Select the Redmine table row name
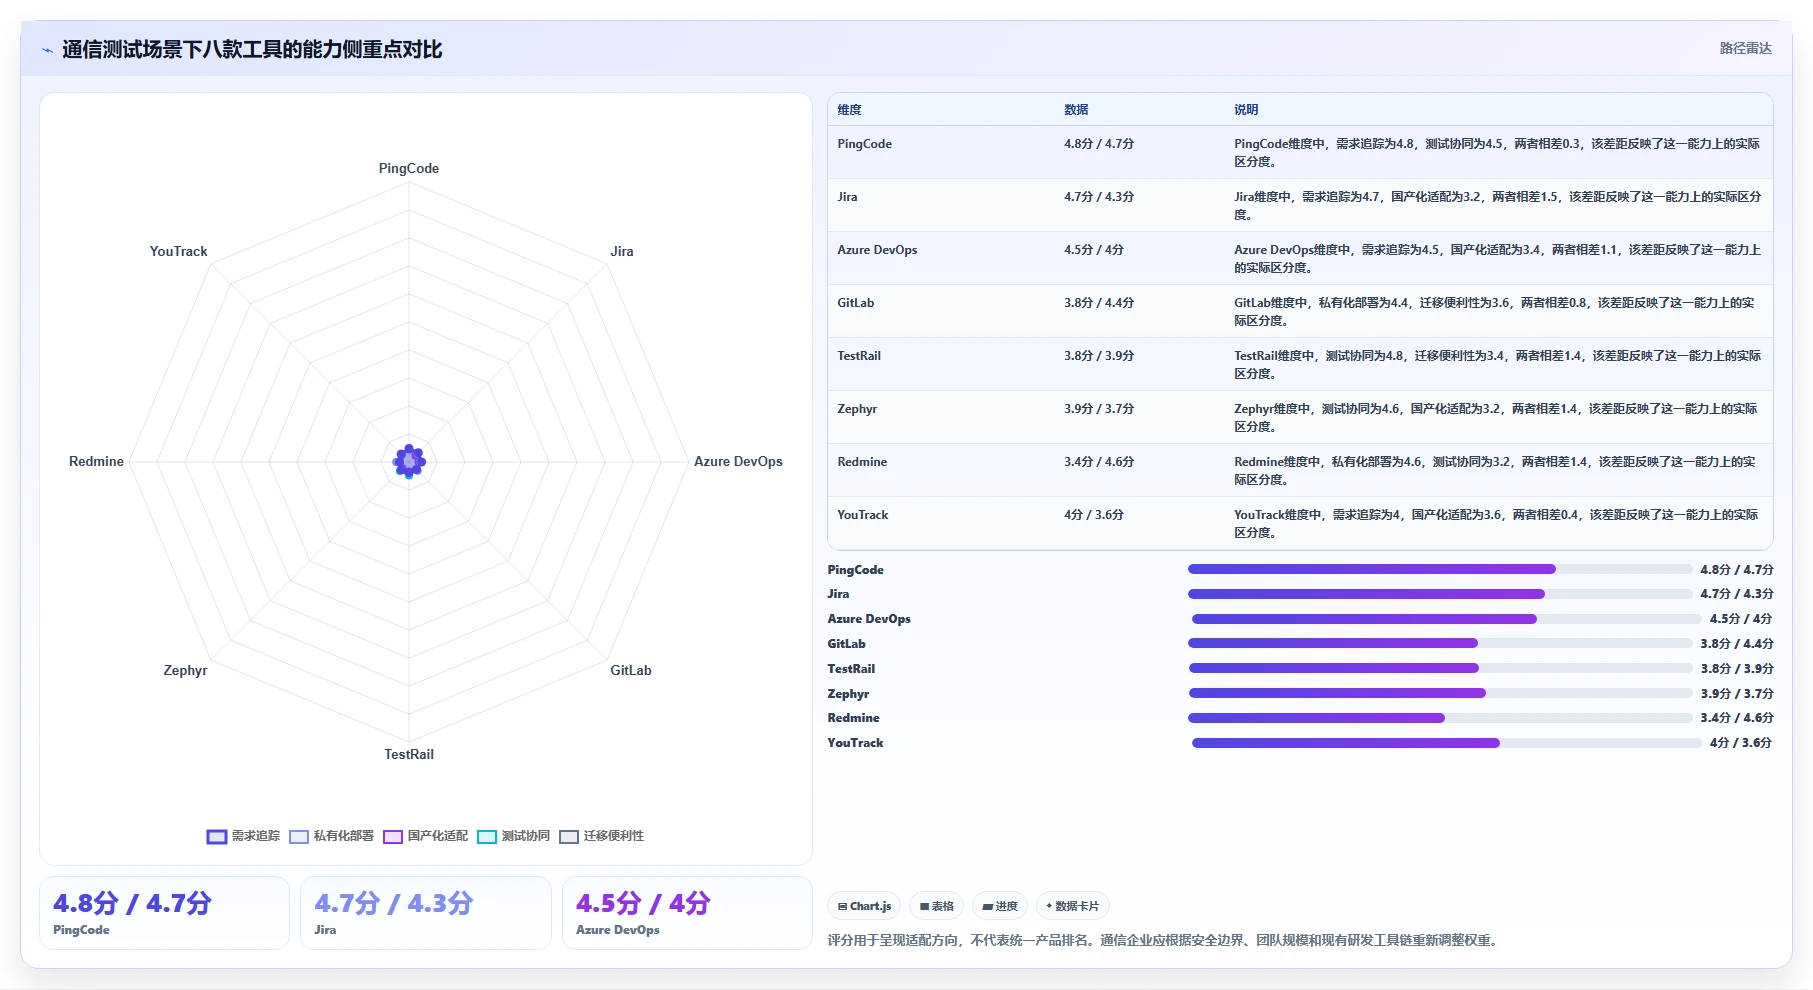1813x990 pixels. tap(862, 462)
